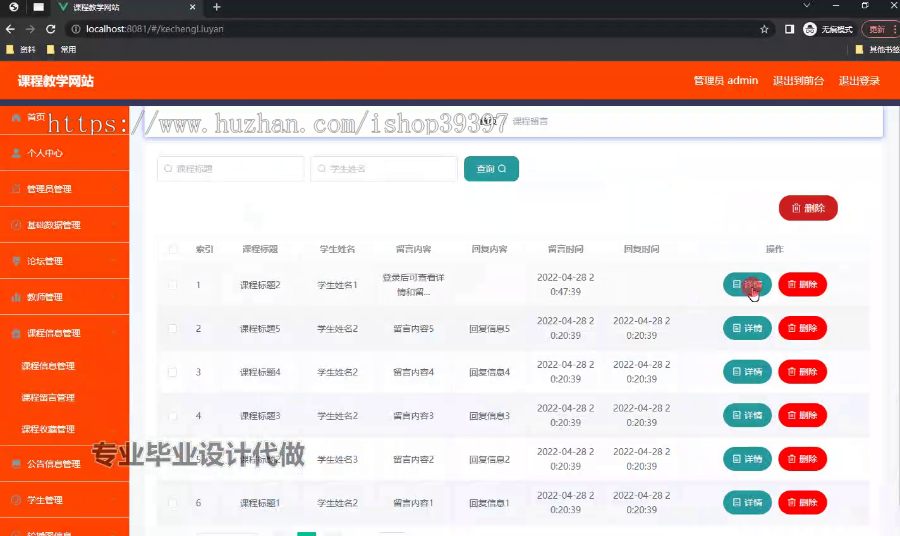Click the top red batch 删除 button
Image resolution: width=900 pixels, height=536 pixels.
tap(808, 208)
